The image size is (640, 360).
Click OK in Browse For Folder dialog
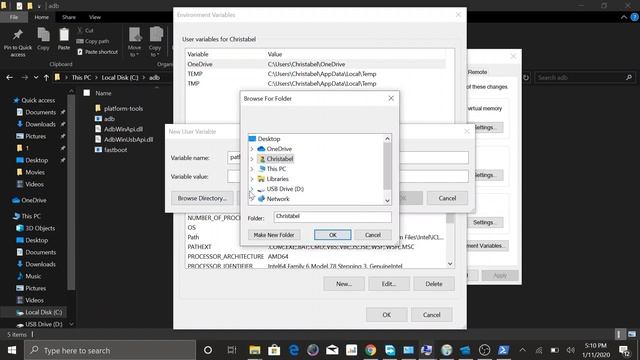click(332, 235)
